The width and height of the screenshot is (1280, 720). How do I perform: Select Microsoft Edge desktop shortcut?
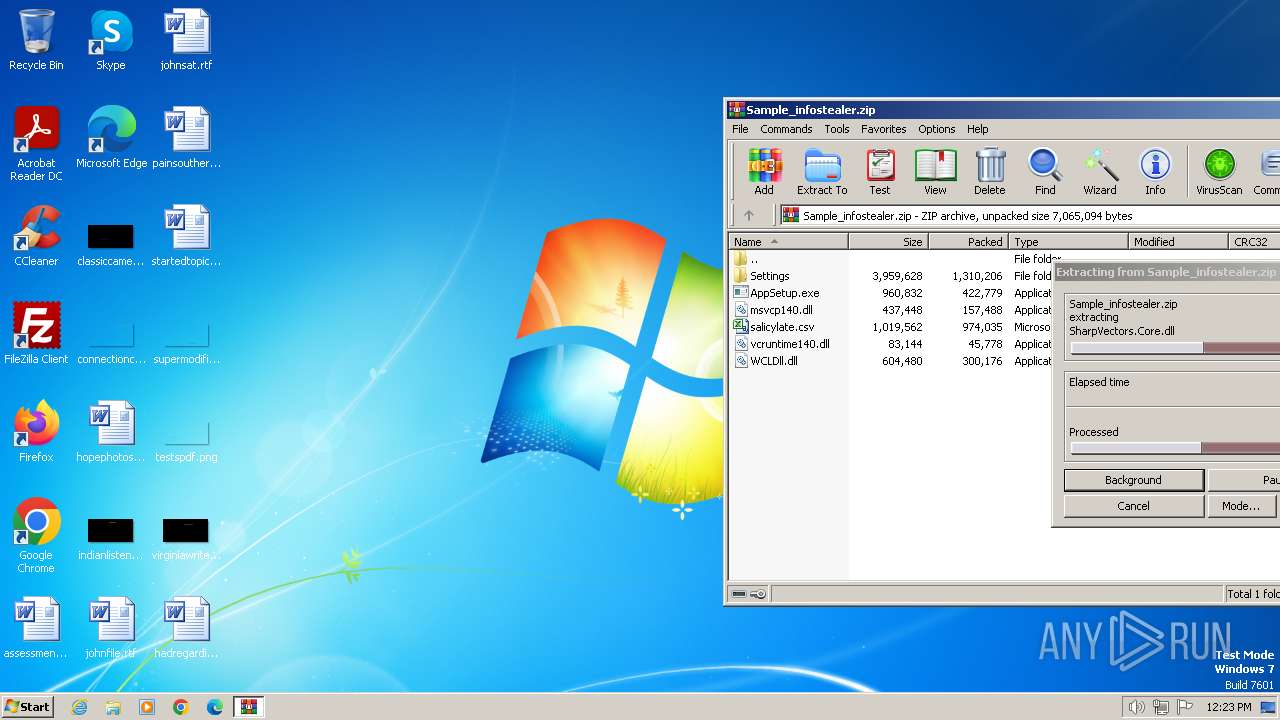(111, 139)
